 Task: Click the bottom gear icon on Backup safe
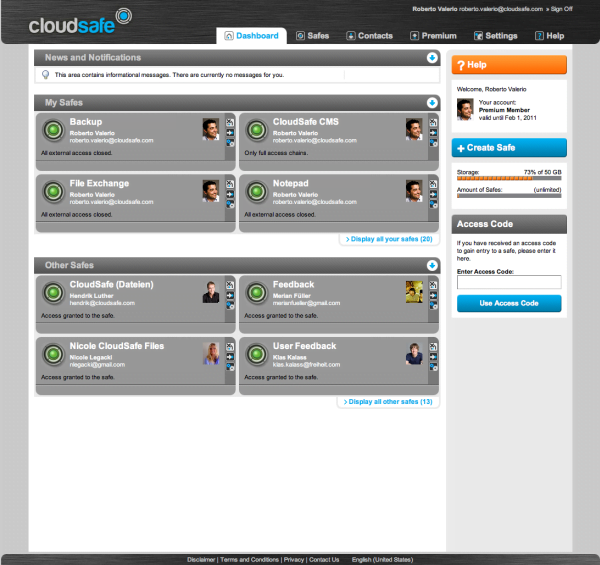tap(230, 143)
